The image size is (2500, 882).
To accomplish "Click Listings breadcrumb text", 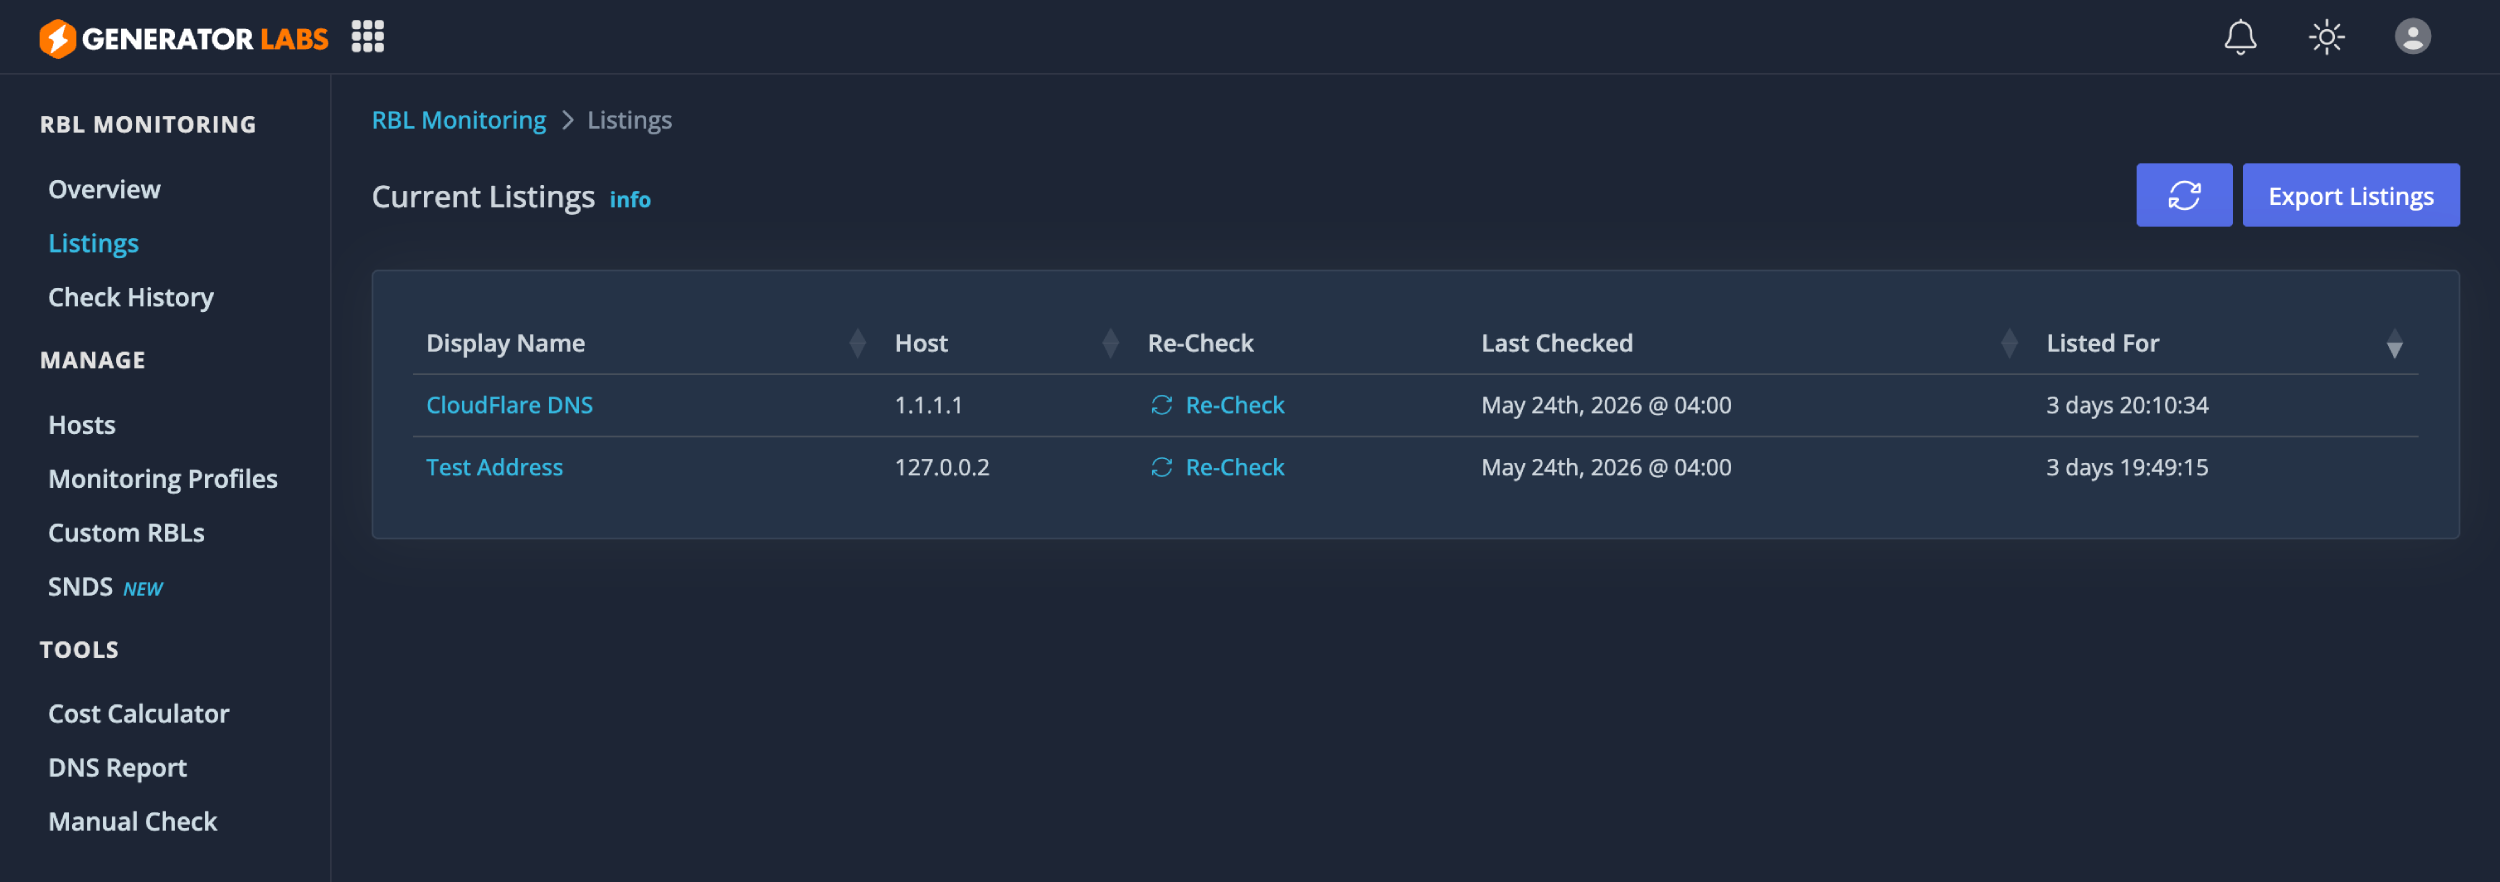I will (x=630, y=120).
